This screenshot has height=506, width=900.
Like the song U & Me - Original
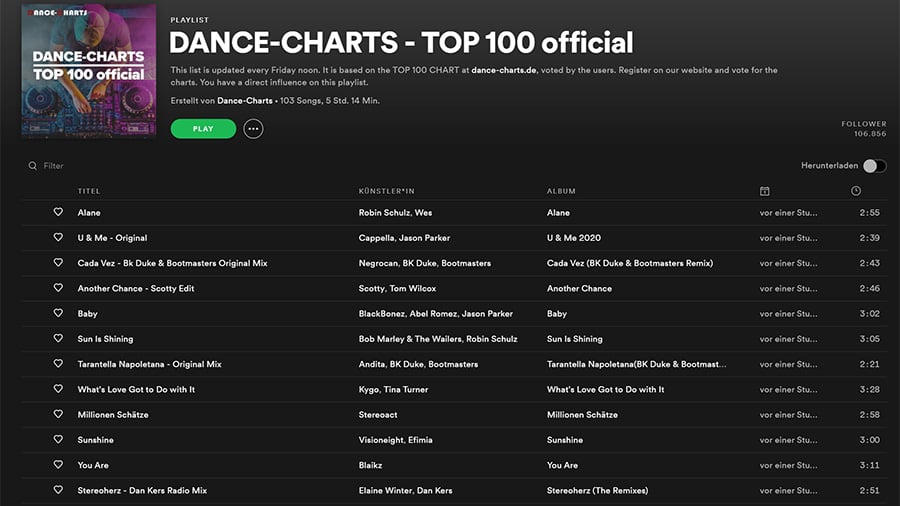pyautogui.click(x=58, y=237)
